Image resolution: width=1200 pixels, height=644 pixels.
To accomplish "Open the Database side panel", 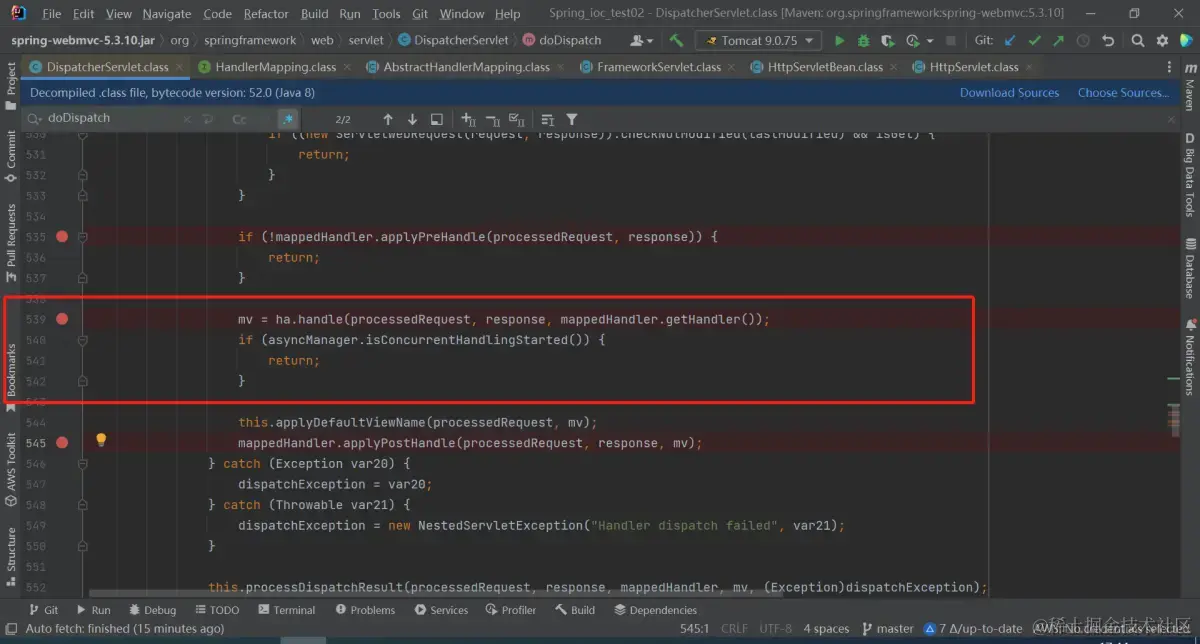I will coord(1190,268).
